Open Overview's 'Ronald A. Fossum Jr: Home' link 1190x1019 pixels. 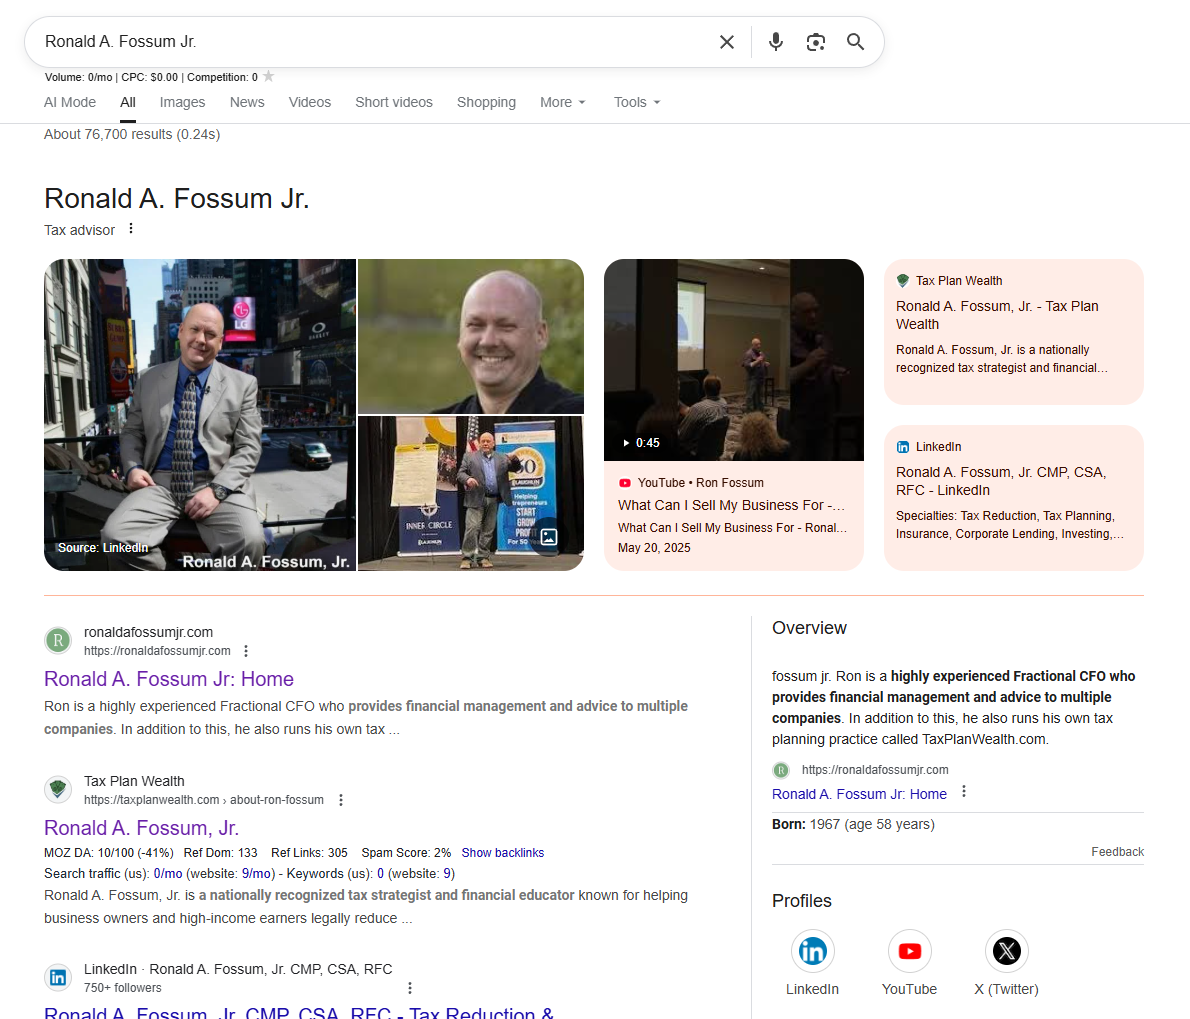(859, 794)
